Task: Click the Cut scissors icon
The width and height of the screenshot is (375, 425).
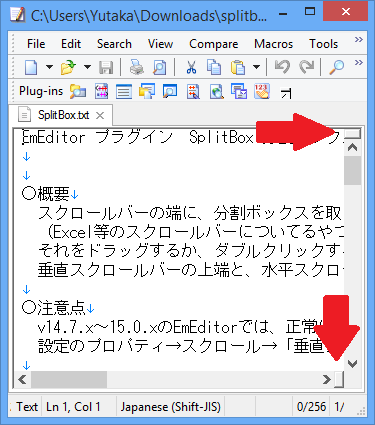Action: click(x=191, y=67)
